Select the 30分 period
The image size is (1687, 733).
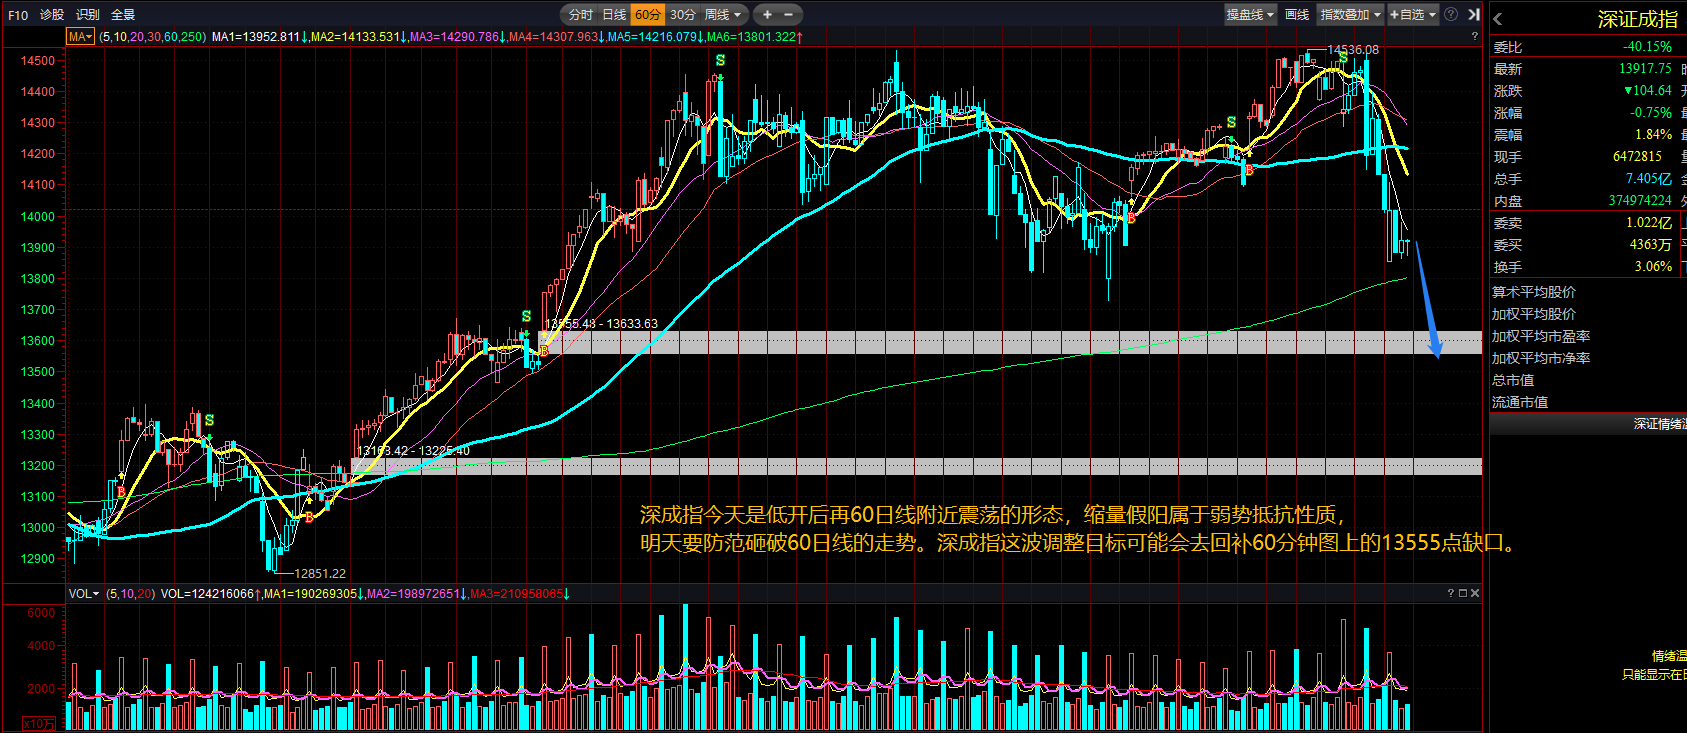[682, 15]
